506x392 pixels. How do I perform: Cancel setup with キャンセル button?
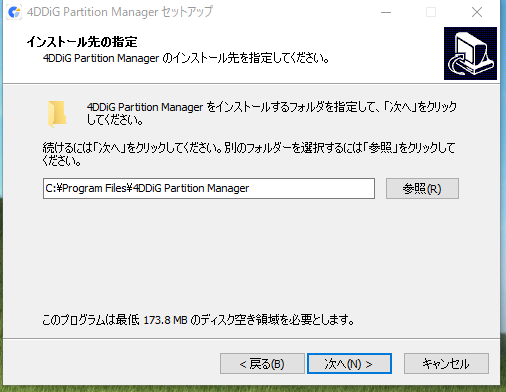(x=446, y=363)
